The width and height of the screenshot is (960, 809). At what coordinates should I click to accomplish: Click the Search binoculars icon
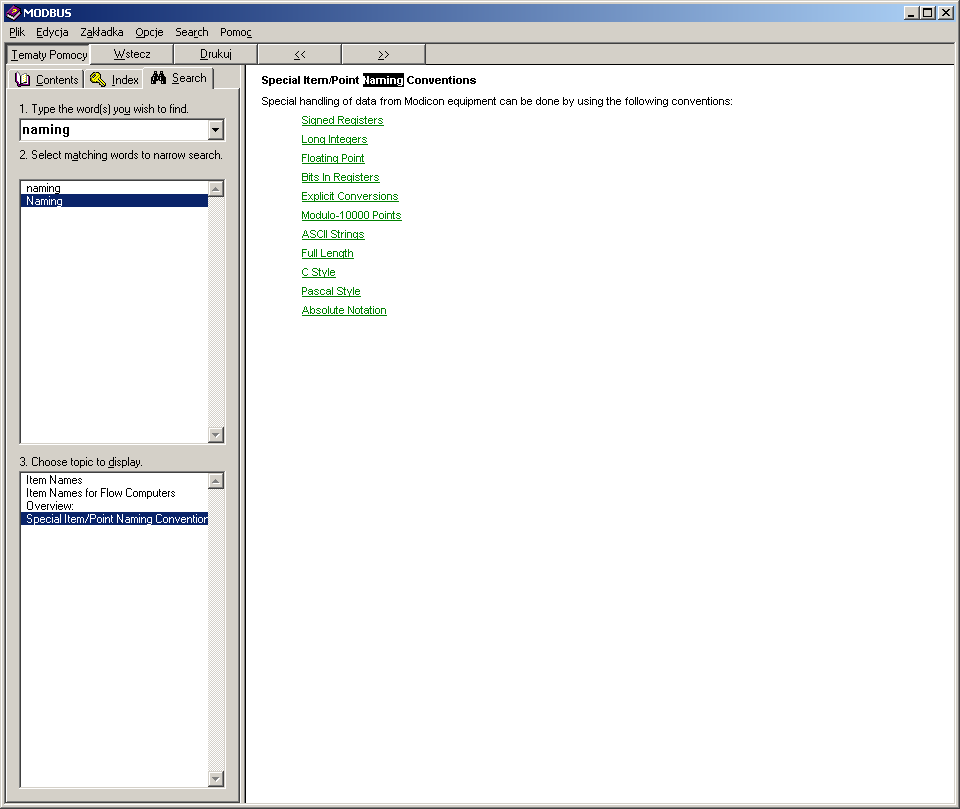(x=158, y=78)
